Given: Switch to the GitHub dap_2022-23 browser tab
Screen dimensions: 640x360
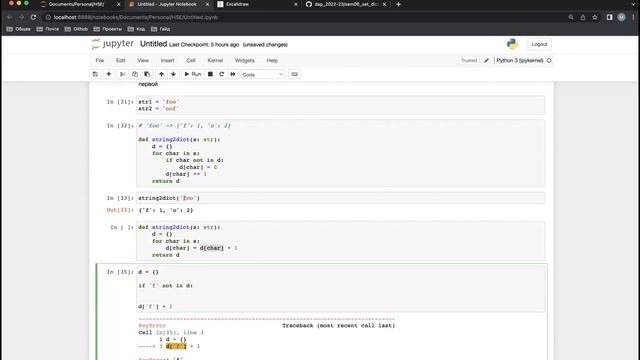Looking at the screenshot, I should click(x=346, y=4).
